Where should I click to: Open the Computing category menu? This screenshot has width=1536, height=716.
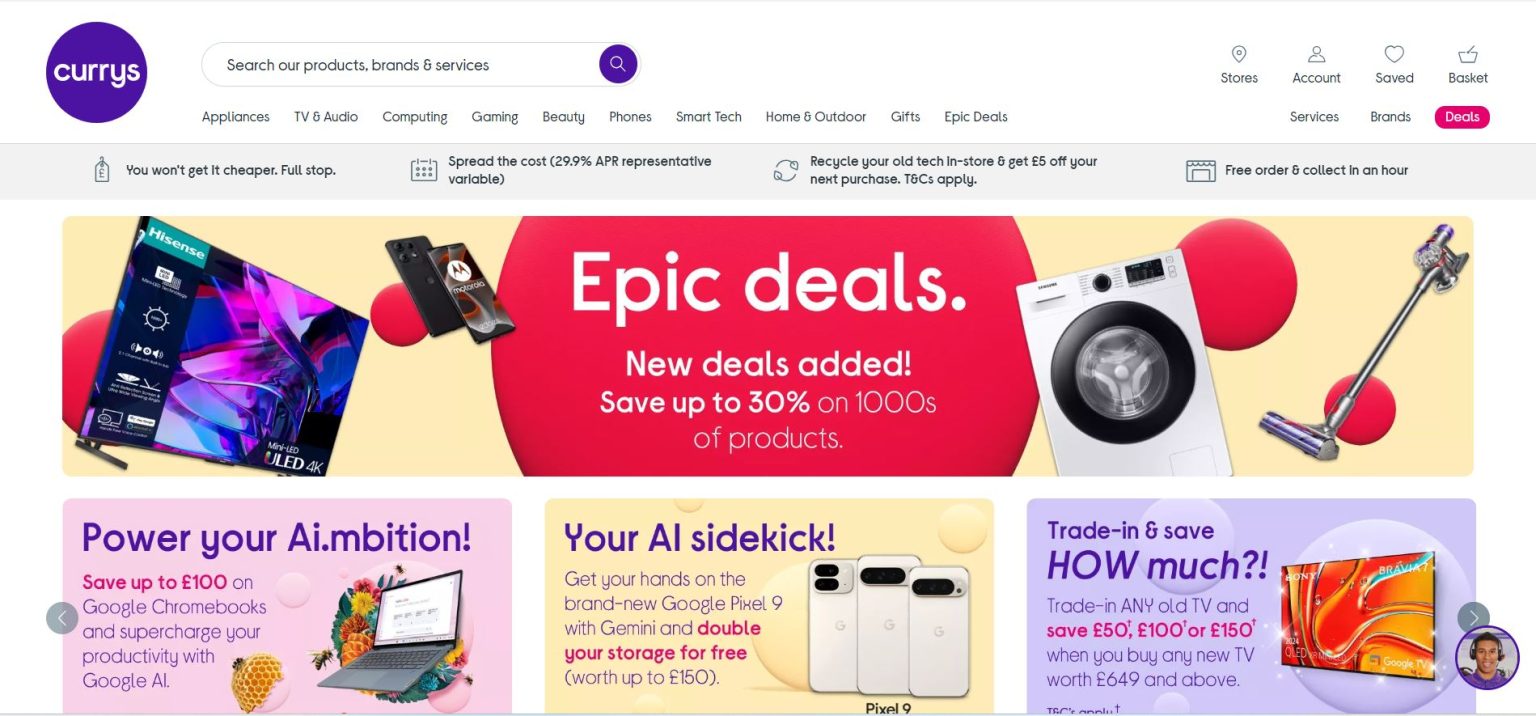pos(415,117)
